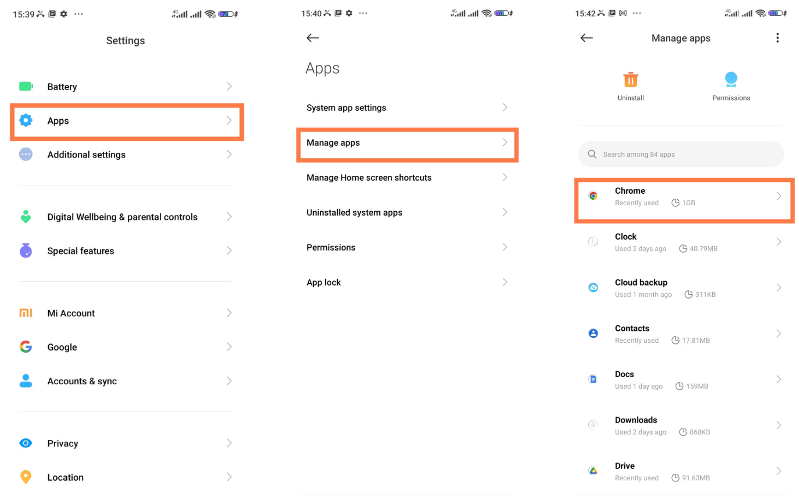Tap the Cloud backup app icon
The image size is (799, 499).
593,287
